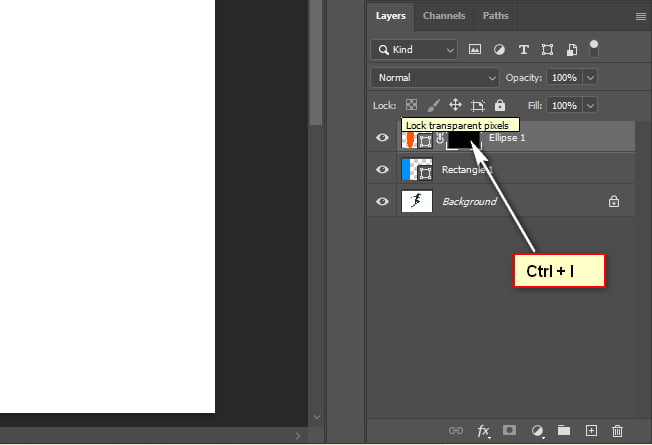Screen dimensions: 652x445
Task: Switch to the Paths tab
Action: 495,16
